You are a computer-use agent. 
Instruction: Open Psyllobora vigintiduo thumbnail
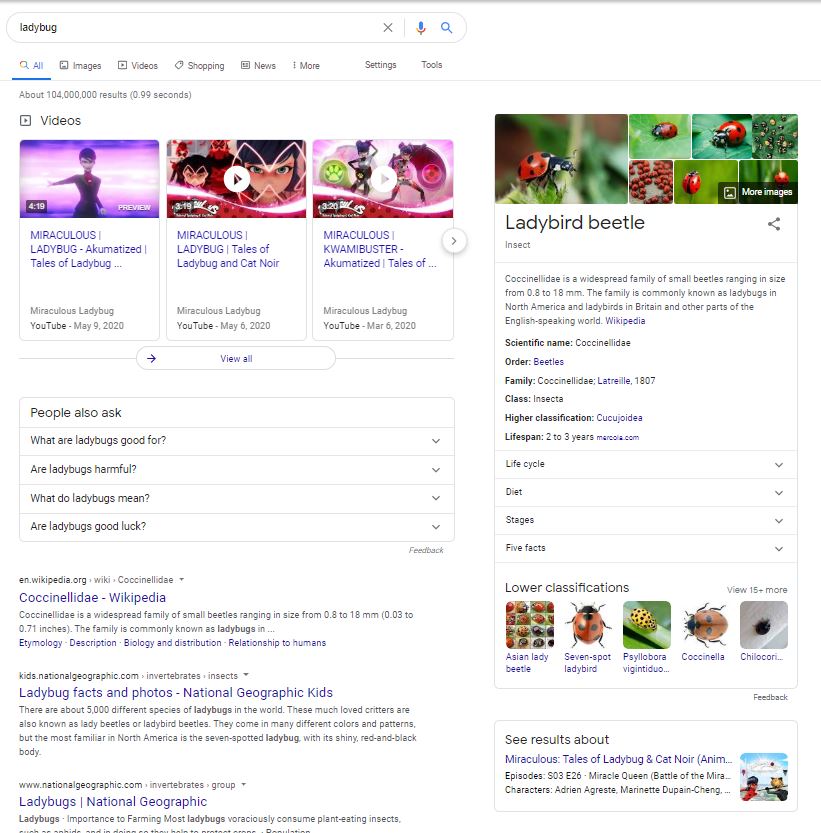pos(647,625)
